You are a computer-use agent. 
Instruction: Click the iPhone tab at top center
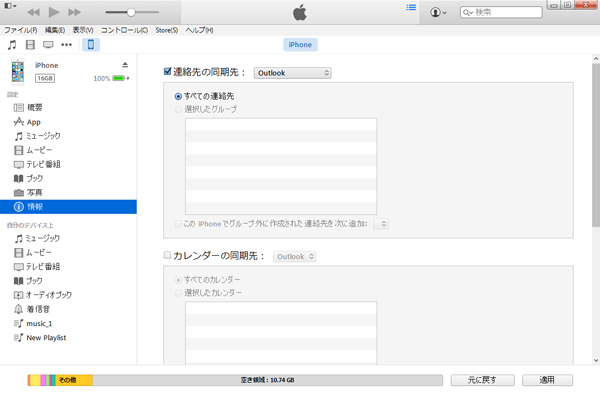[300, 44]
